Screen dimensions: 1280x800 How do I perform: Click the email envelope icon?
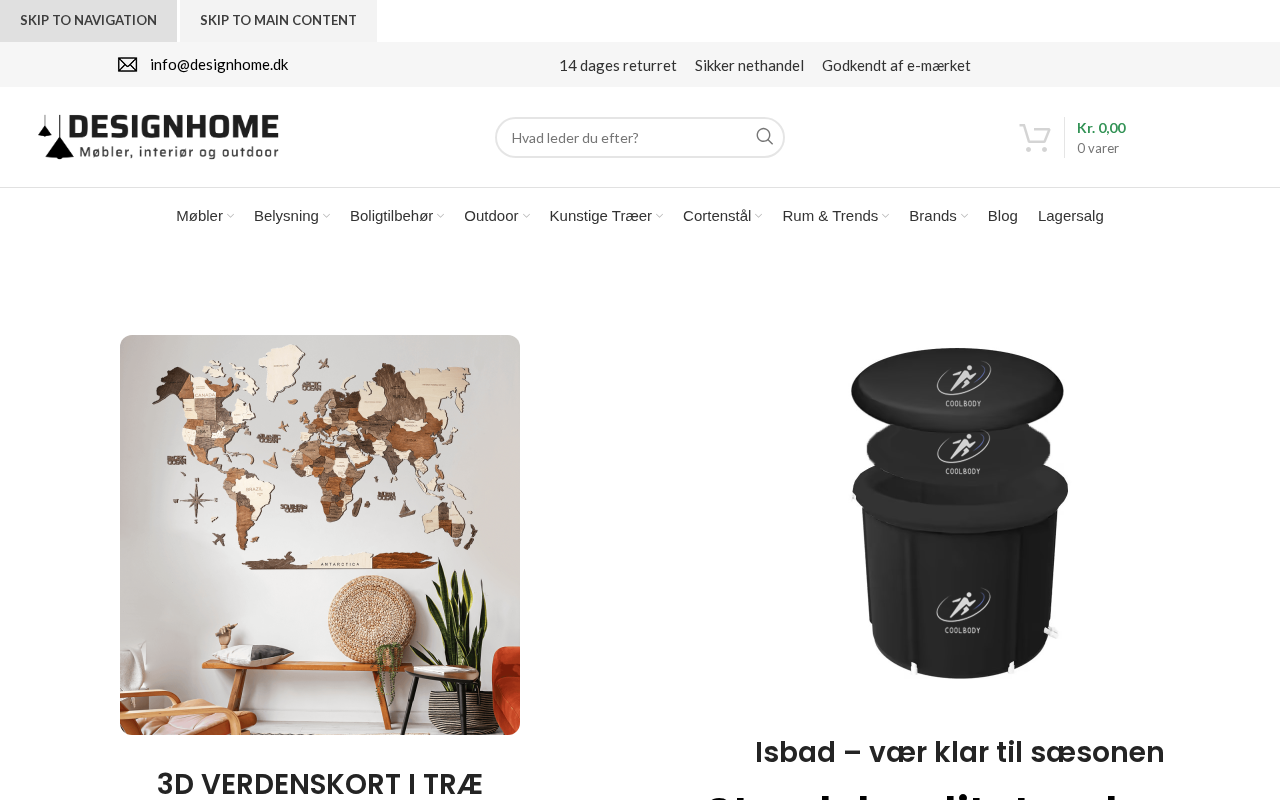click(128, 65)
